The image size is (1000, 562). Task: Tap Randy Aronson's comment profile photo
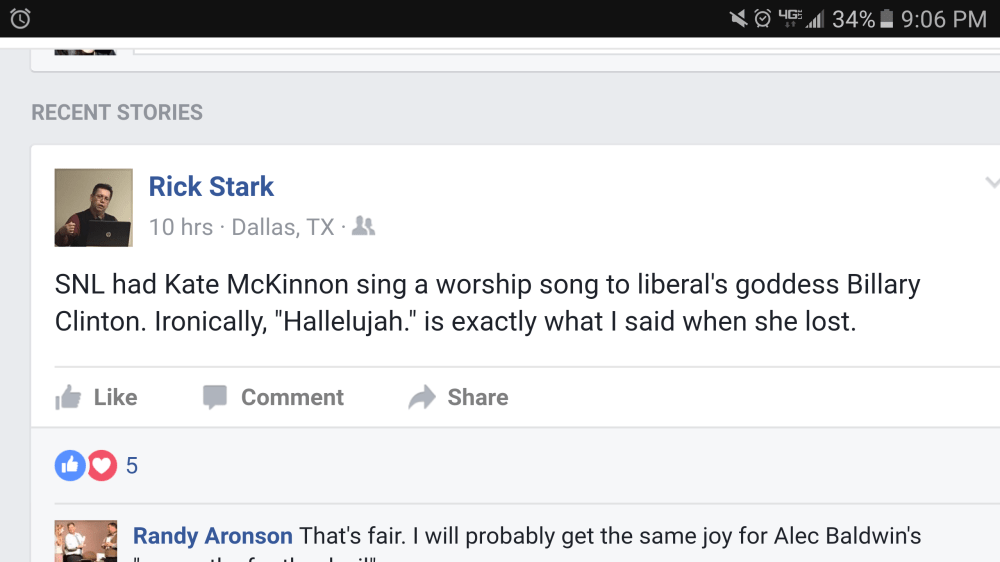pyautogui.click(x=85, y=541)
